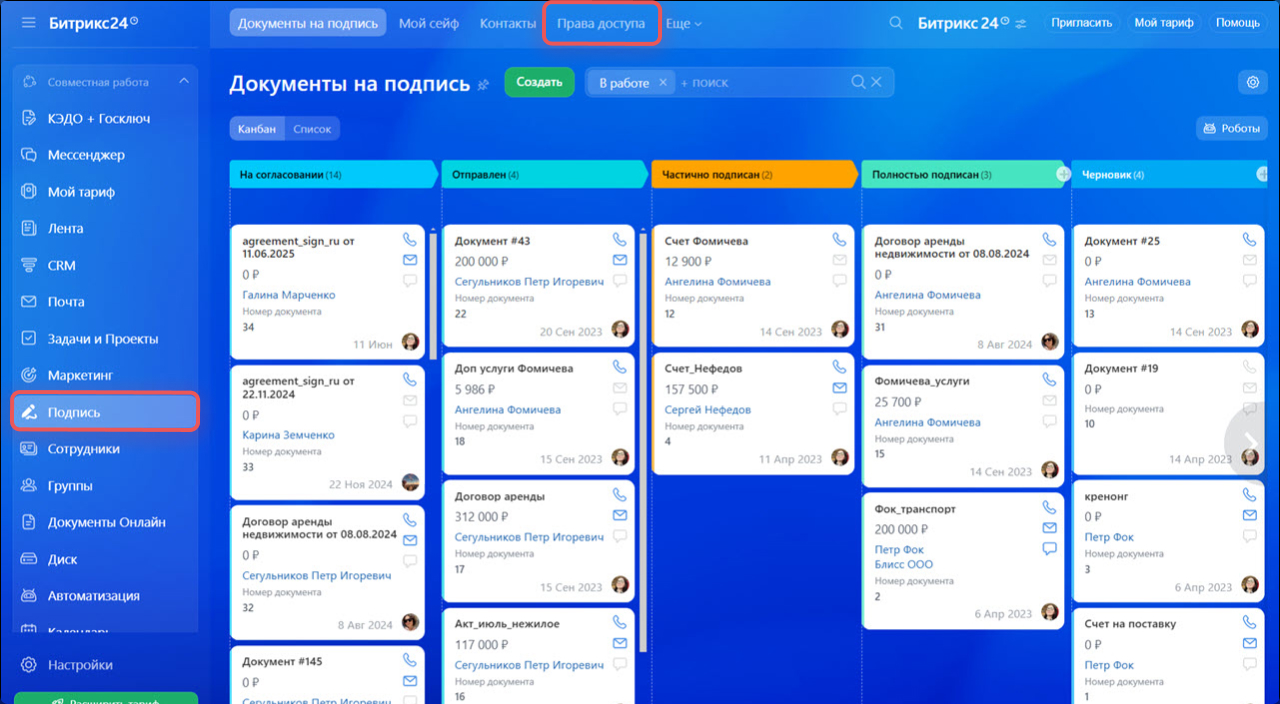Click mail icon on Договор аренды 312 000 ₽ card
Image resolution: width=1280 pixels, height=704 pixels.
pos(620,516)
